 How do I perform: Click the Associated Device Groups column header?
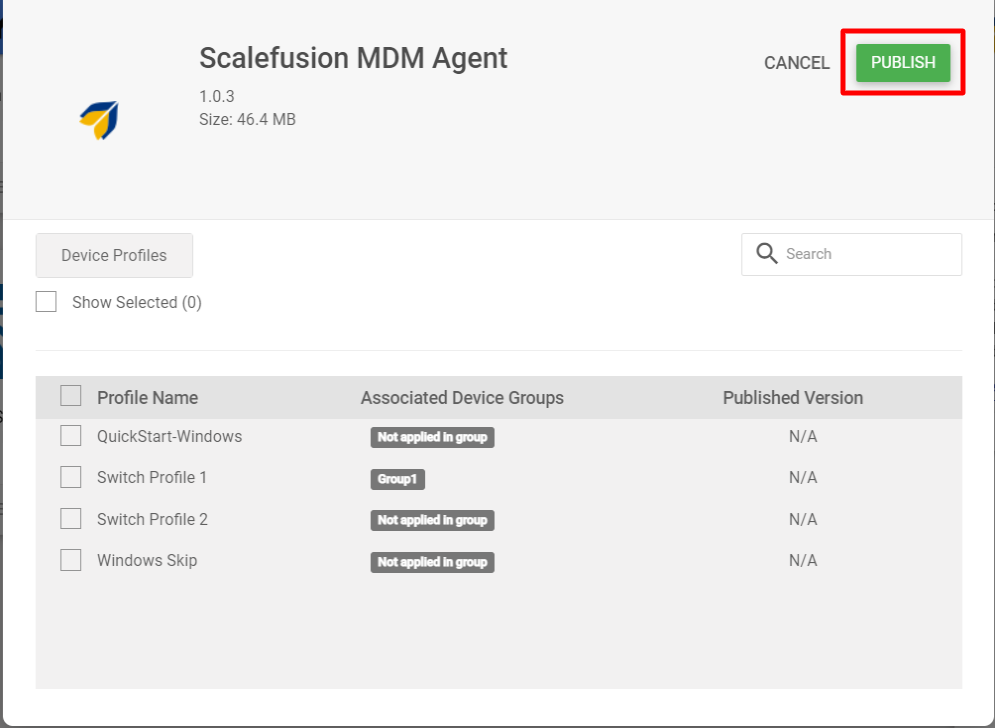(x=462, y=398)
